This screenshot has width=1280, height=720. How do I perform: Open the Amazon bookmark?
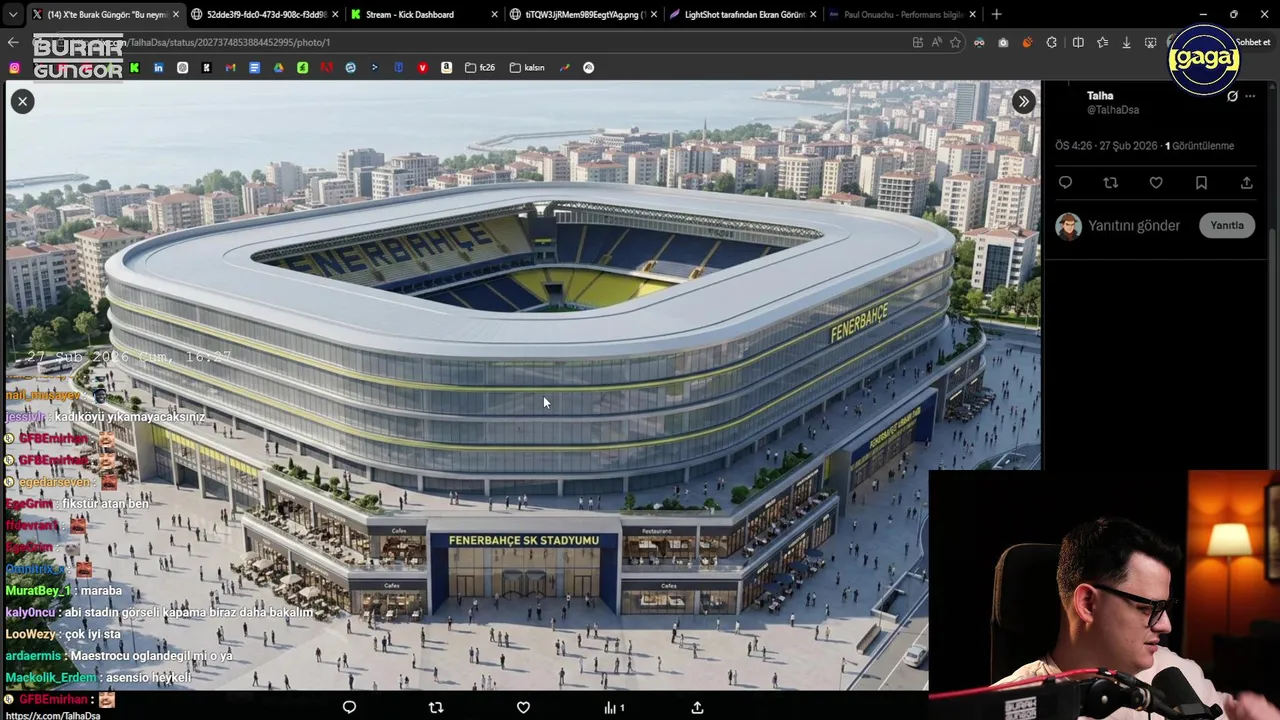pos(446,68)
